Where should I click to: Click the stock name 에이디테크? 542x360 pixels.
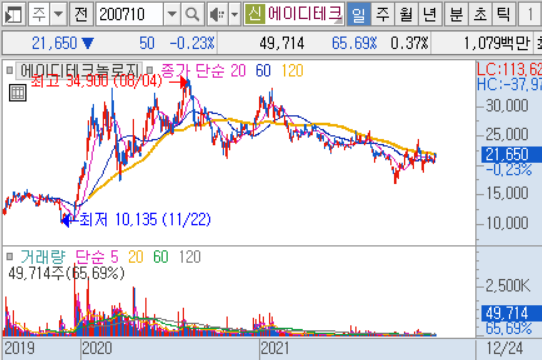[305, 14]
